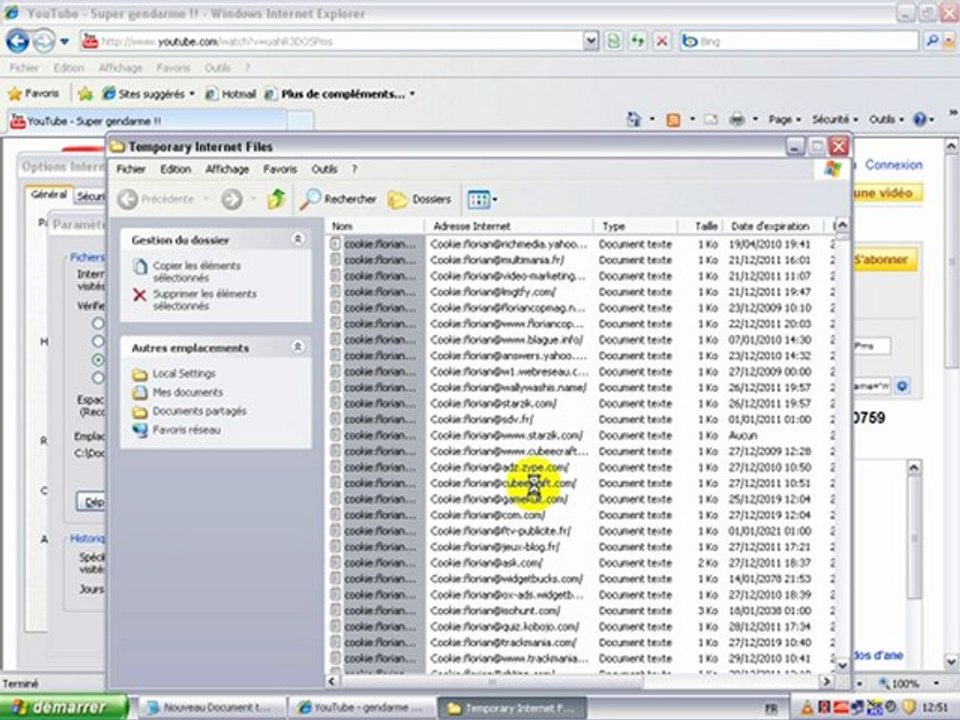Open the Home page icon in Internet Explorer
Screen dimensions: 960x720
click(x=634, y=119)
